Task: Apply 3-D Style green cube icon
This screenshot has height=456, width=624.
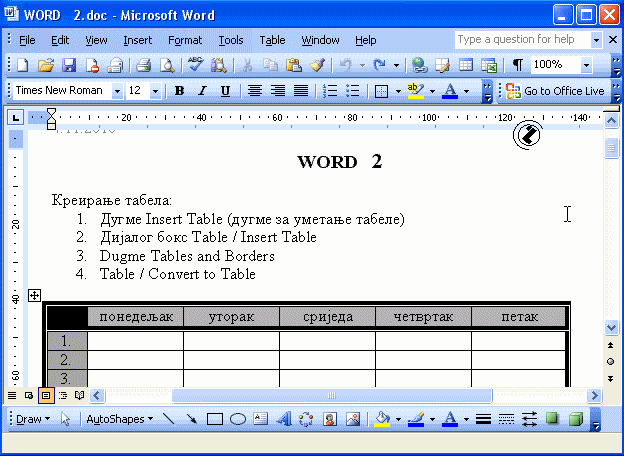Action: point(575,419)
